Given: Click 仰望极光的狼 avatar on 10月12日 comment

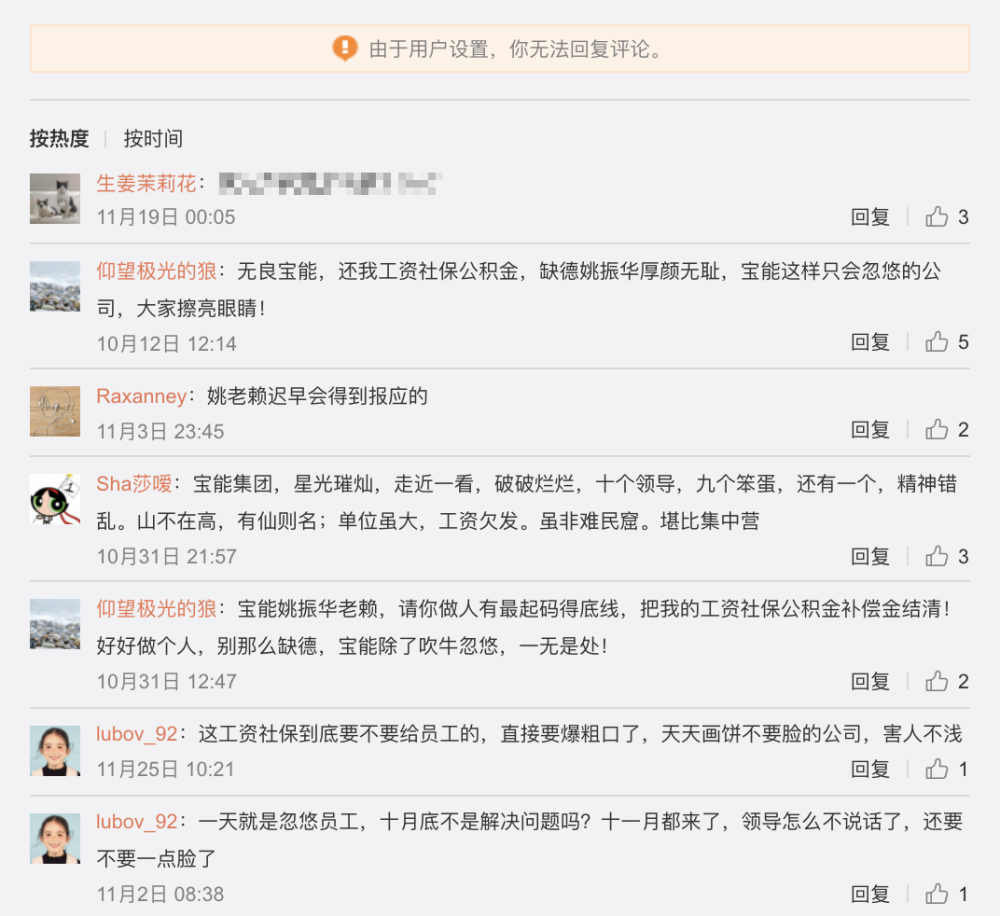Looking at the screenshot, I should coord(55,286).
